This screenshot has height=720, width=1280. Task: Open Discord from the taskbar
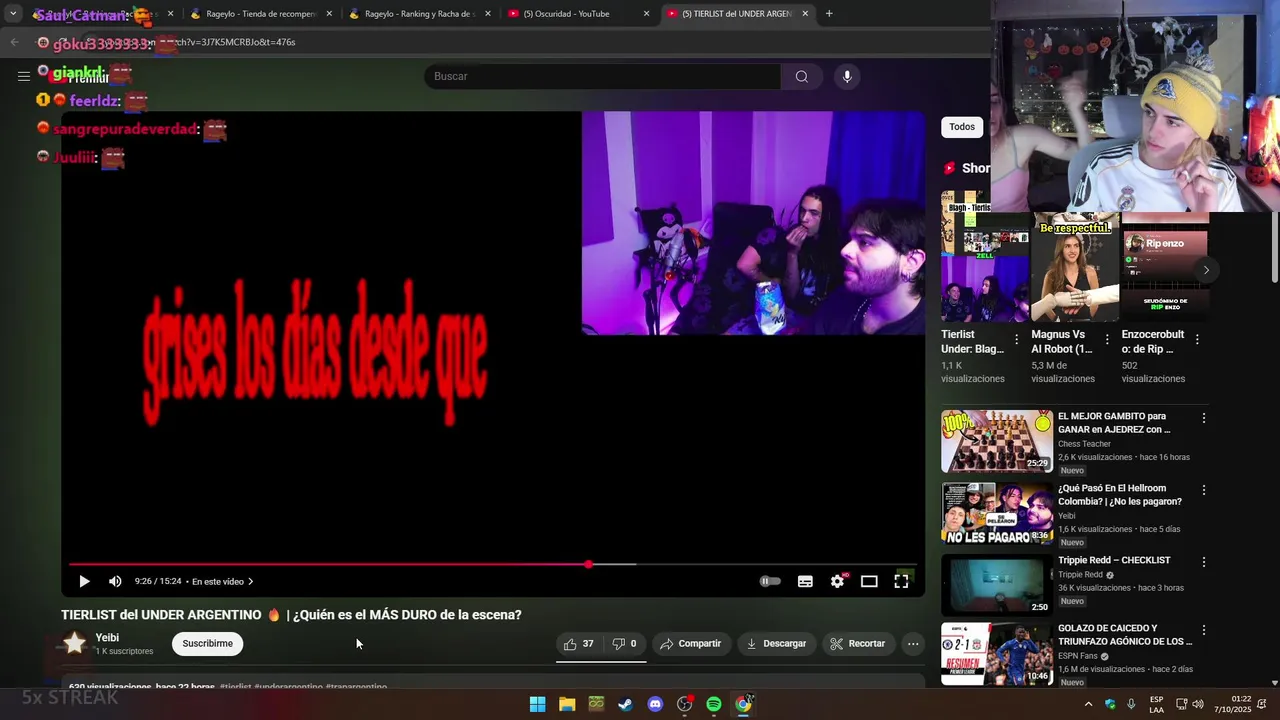pyautogui.click(x=655, y=704)
